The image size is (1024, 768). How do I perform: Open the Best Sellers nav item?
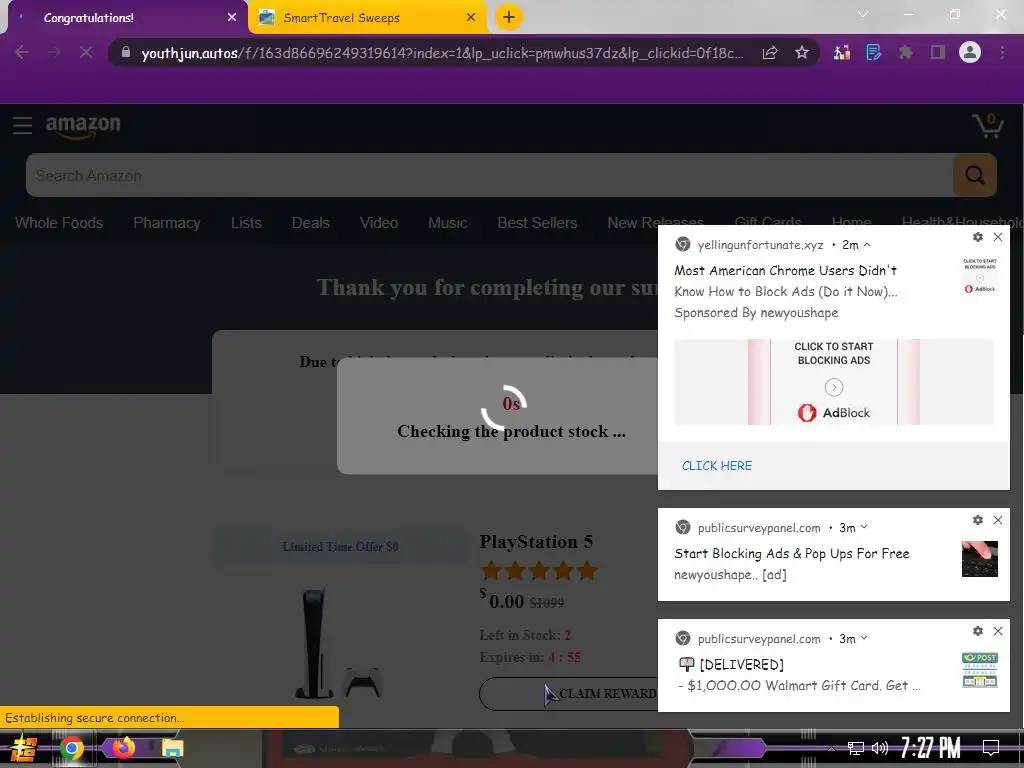tap(537, 223)
